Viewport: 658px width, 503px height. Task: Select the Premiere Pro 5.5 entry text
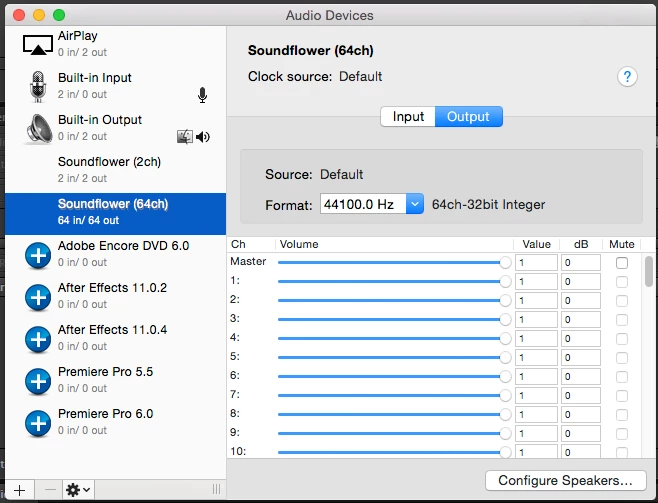pos(105,371)
